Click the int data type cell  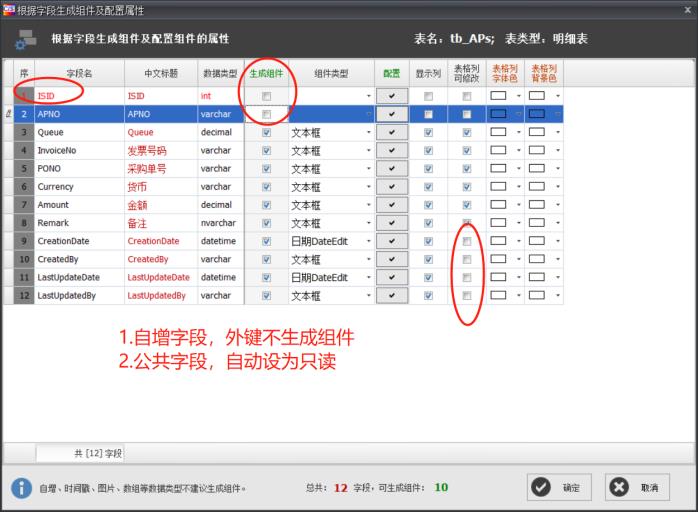221,96
